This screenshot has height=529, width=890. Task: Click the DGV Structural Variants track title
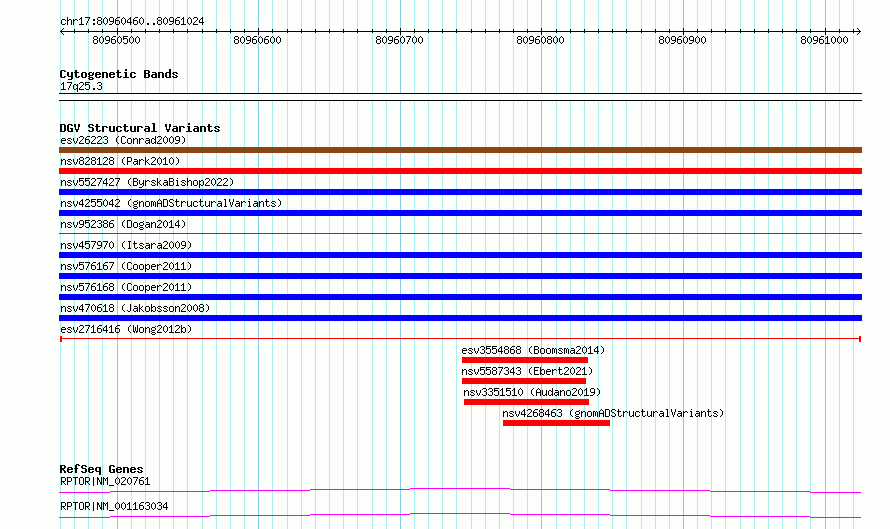[x=140, y=128]
